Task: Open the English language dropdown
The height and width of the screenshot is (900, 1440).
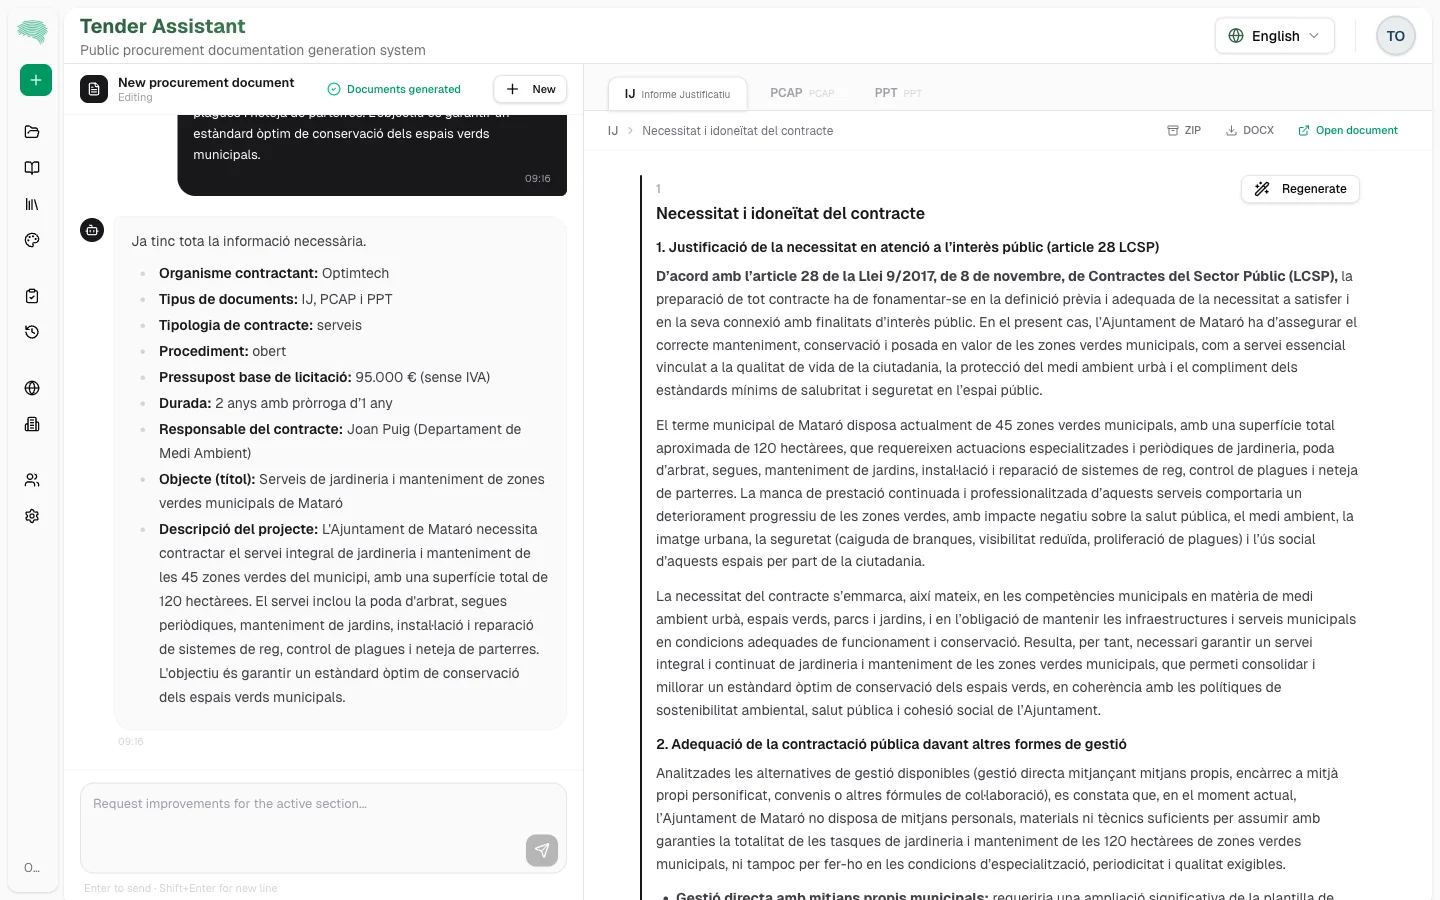Action: pos(1274,35)
